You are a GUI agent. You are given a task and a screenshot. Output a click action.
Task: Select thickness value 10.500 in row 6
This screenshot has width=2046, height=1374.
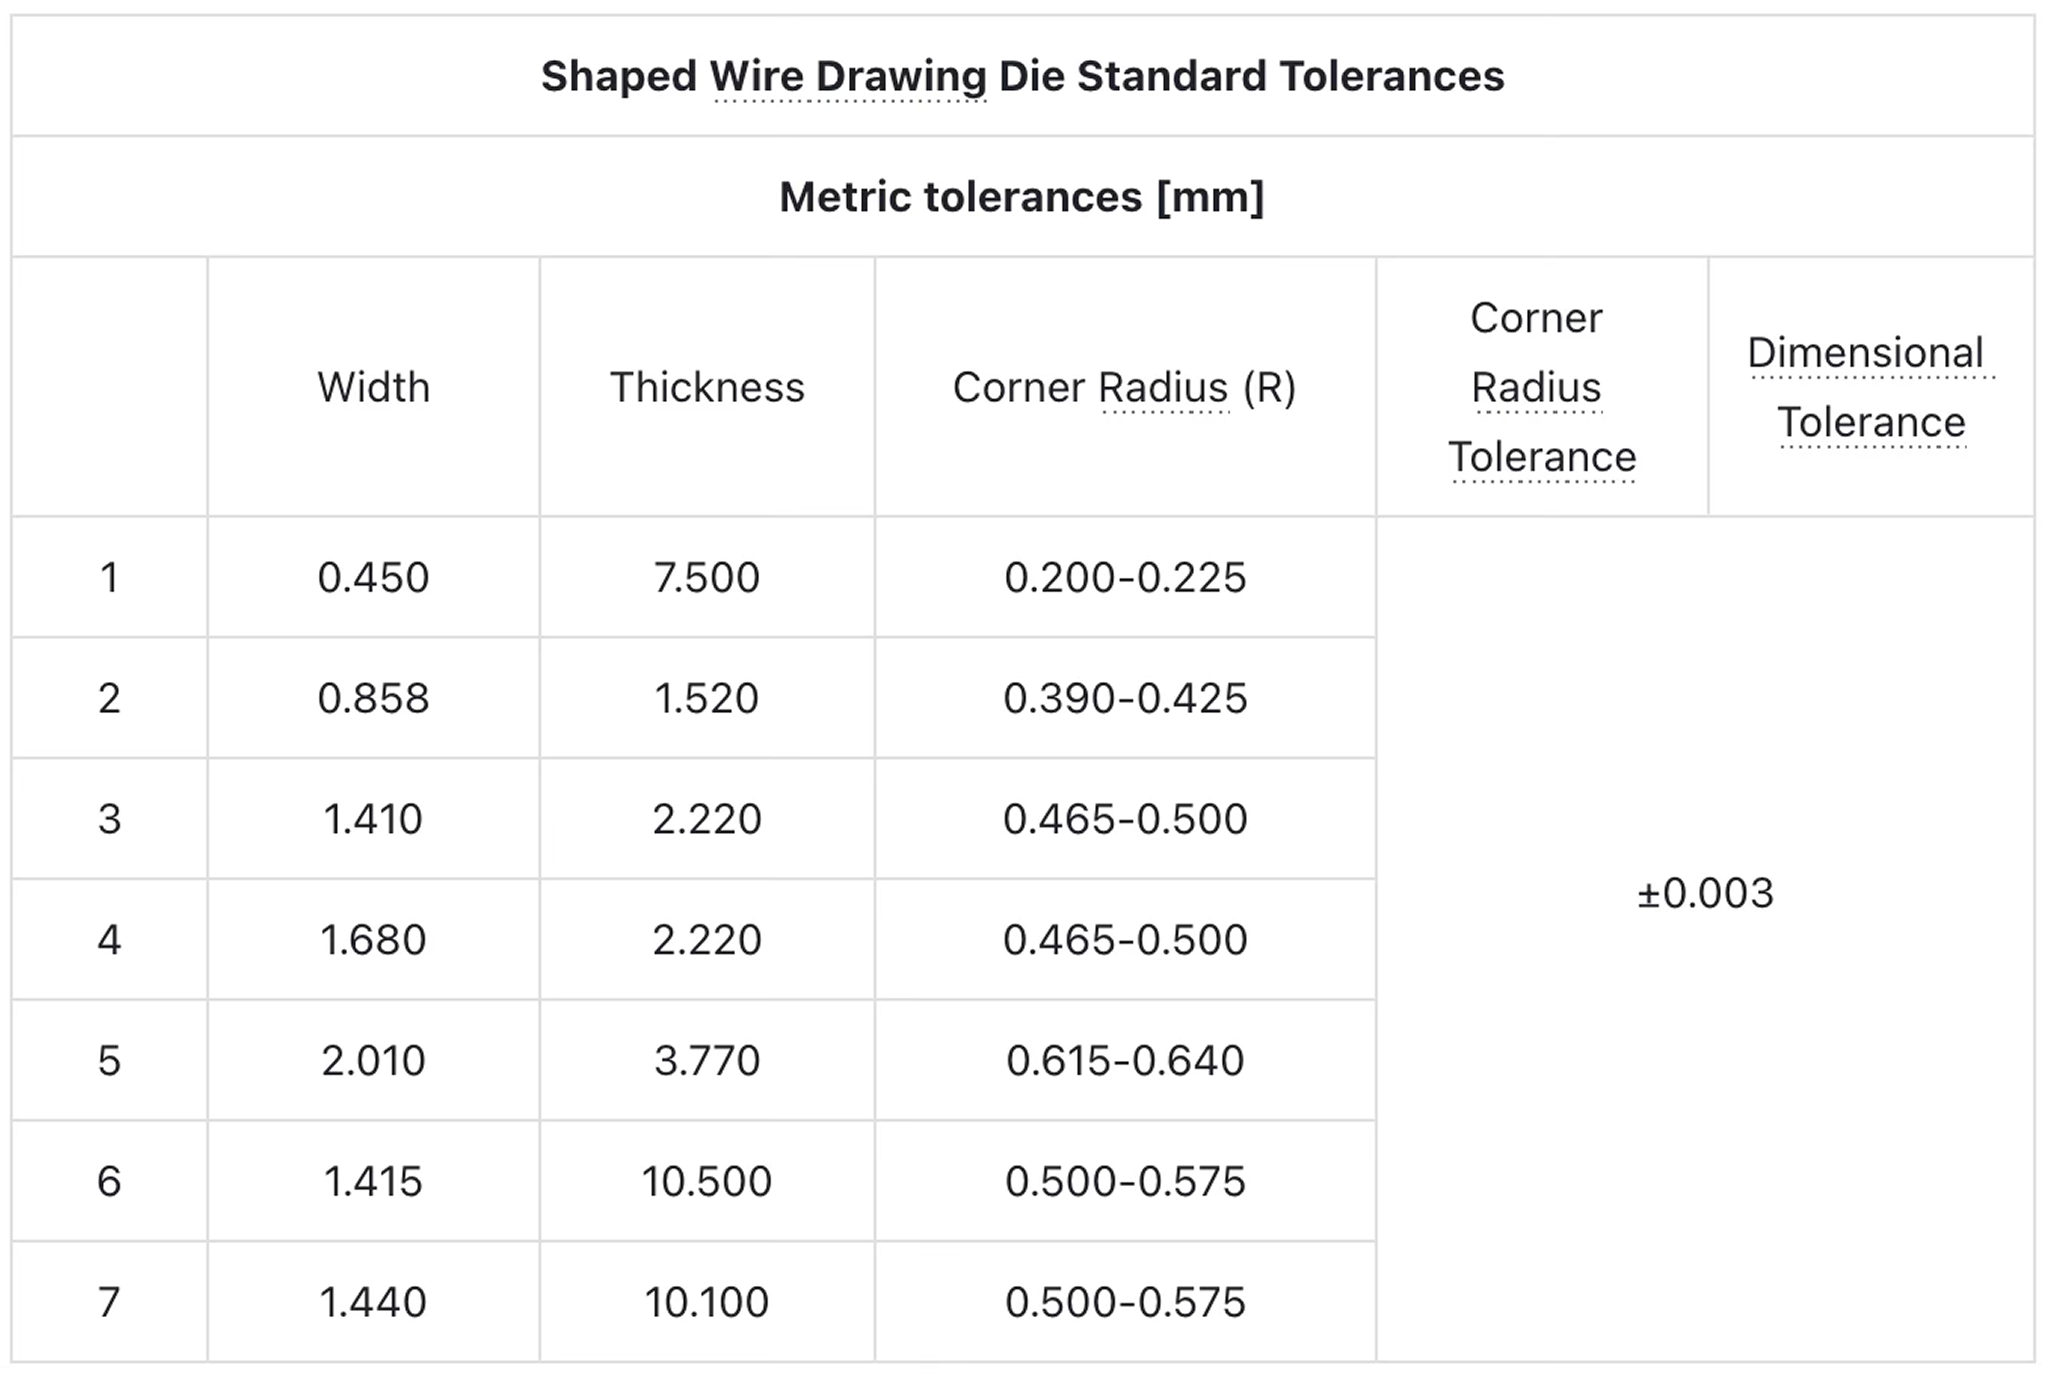click(x=707, y=1181)
